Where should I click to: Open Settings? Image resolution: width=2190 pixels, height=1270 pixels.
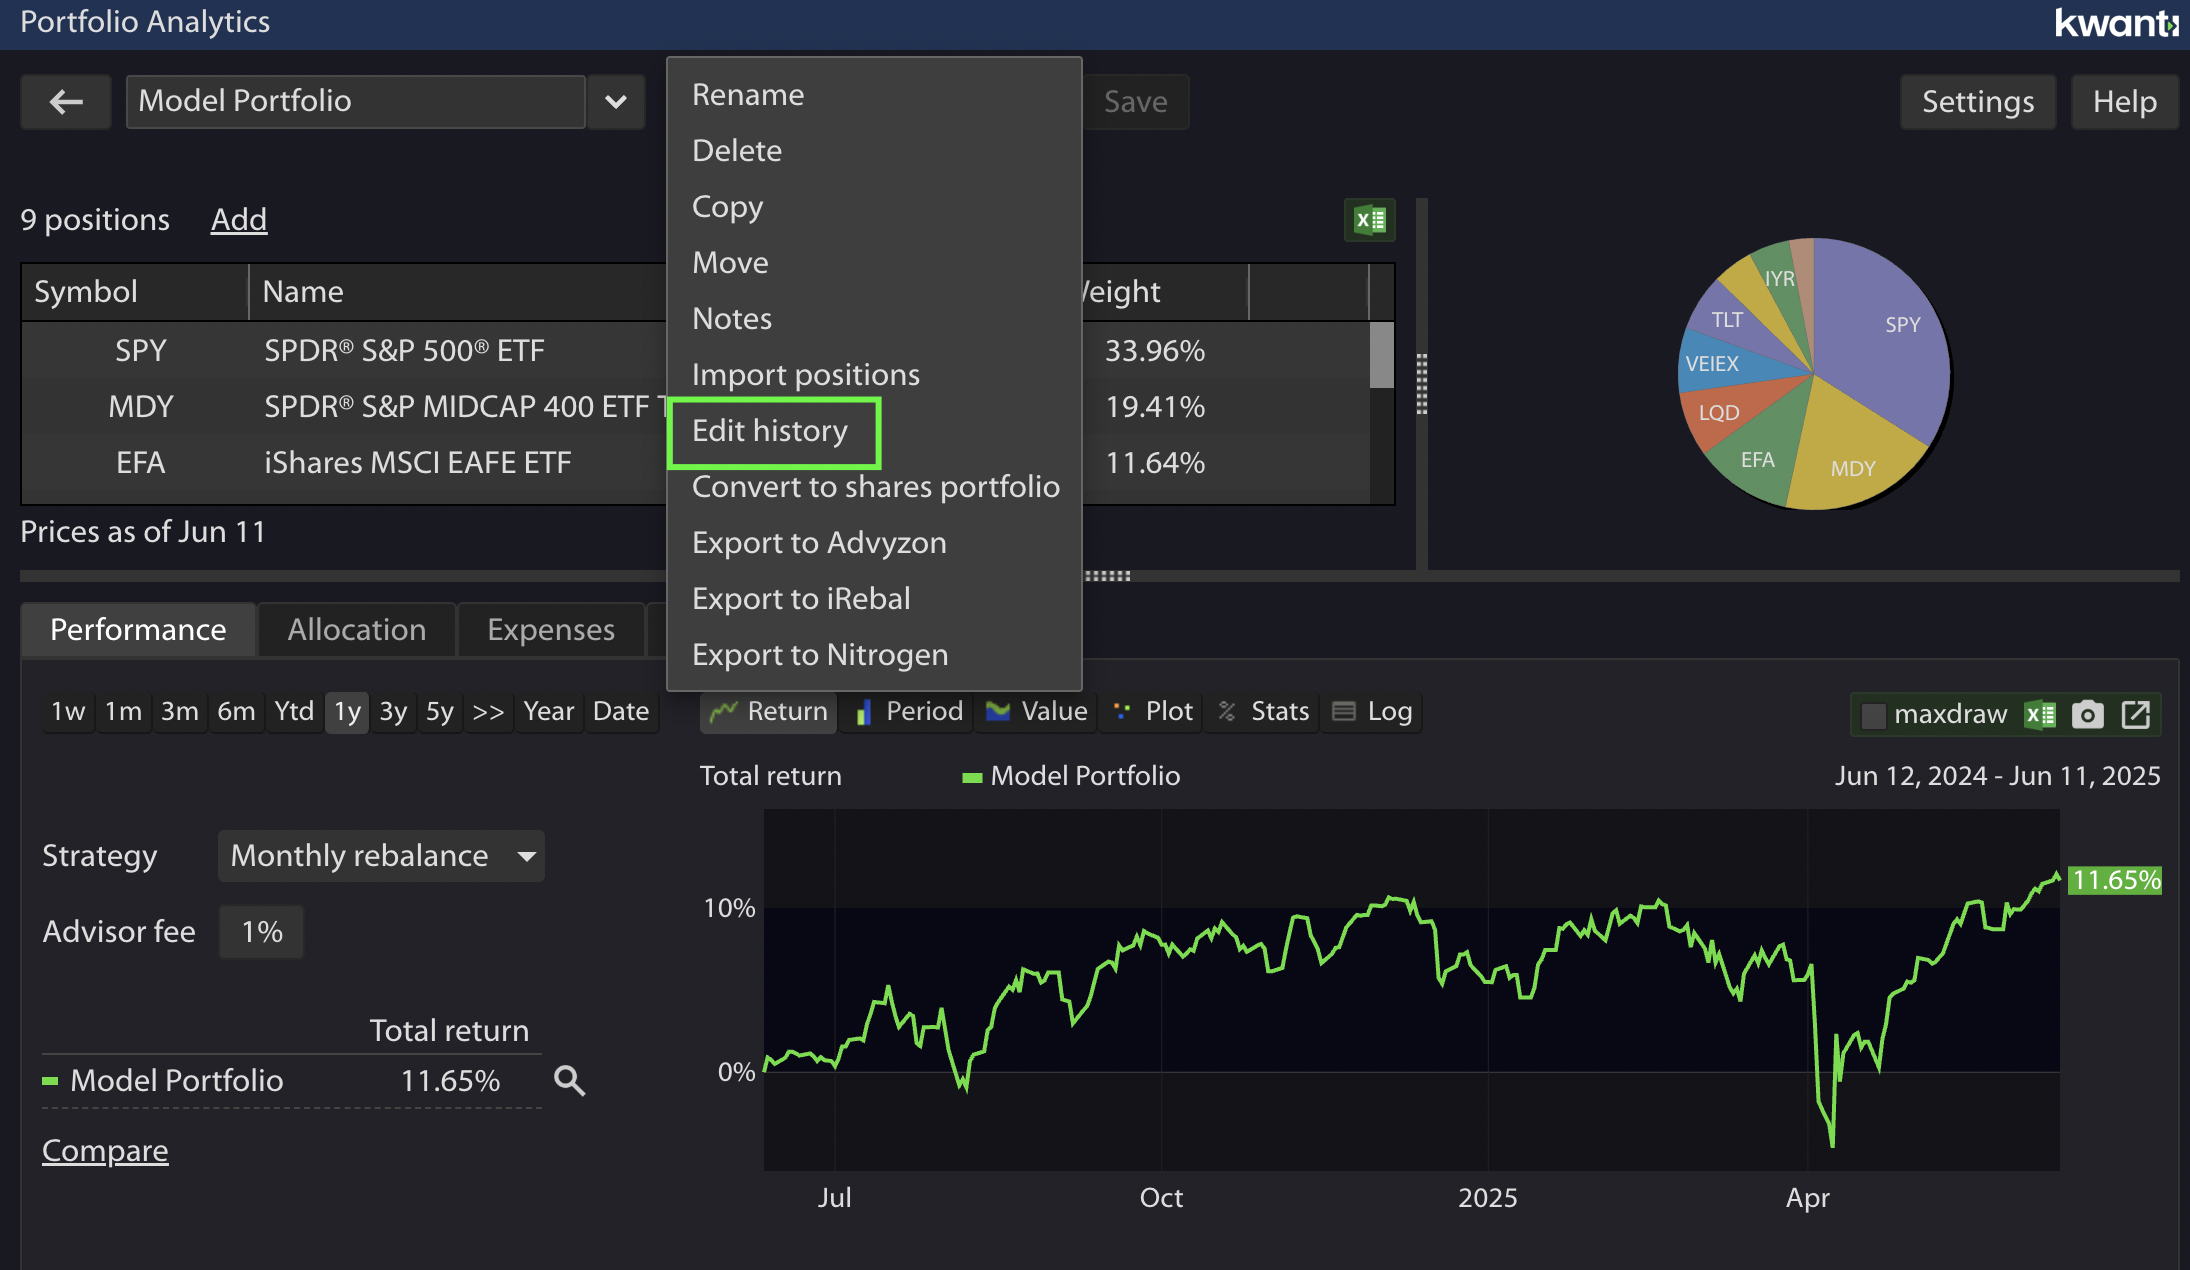pos(1978,101)
